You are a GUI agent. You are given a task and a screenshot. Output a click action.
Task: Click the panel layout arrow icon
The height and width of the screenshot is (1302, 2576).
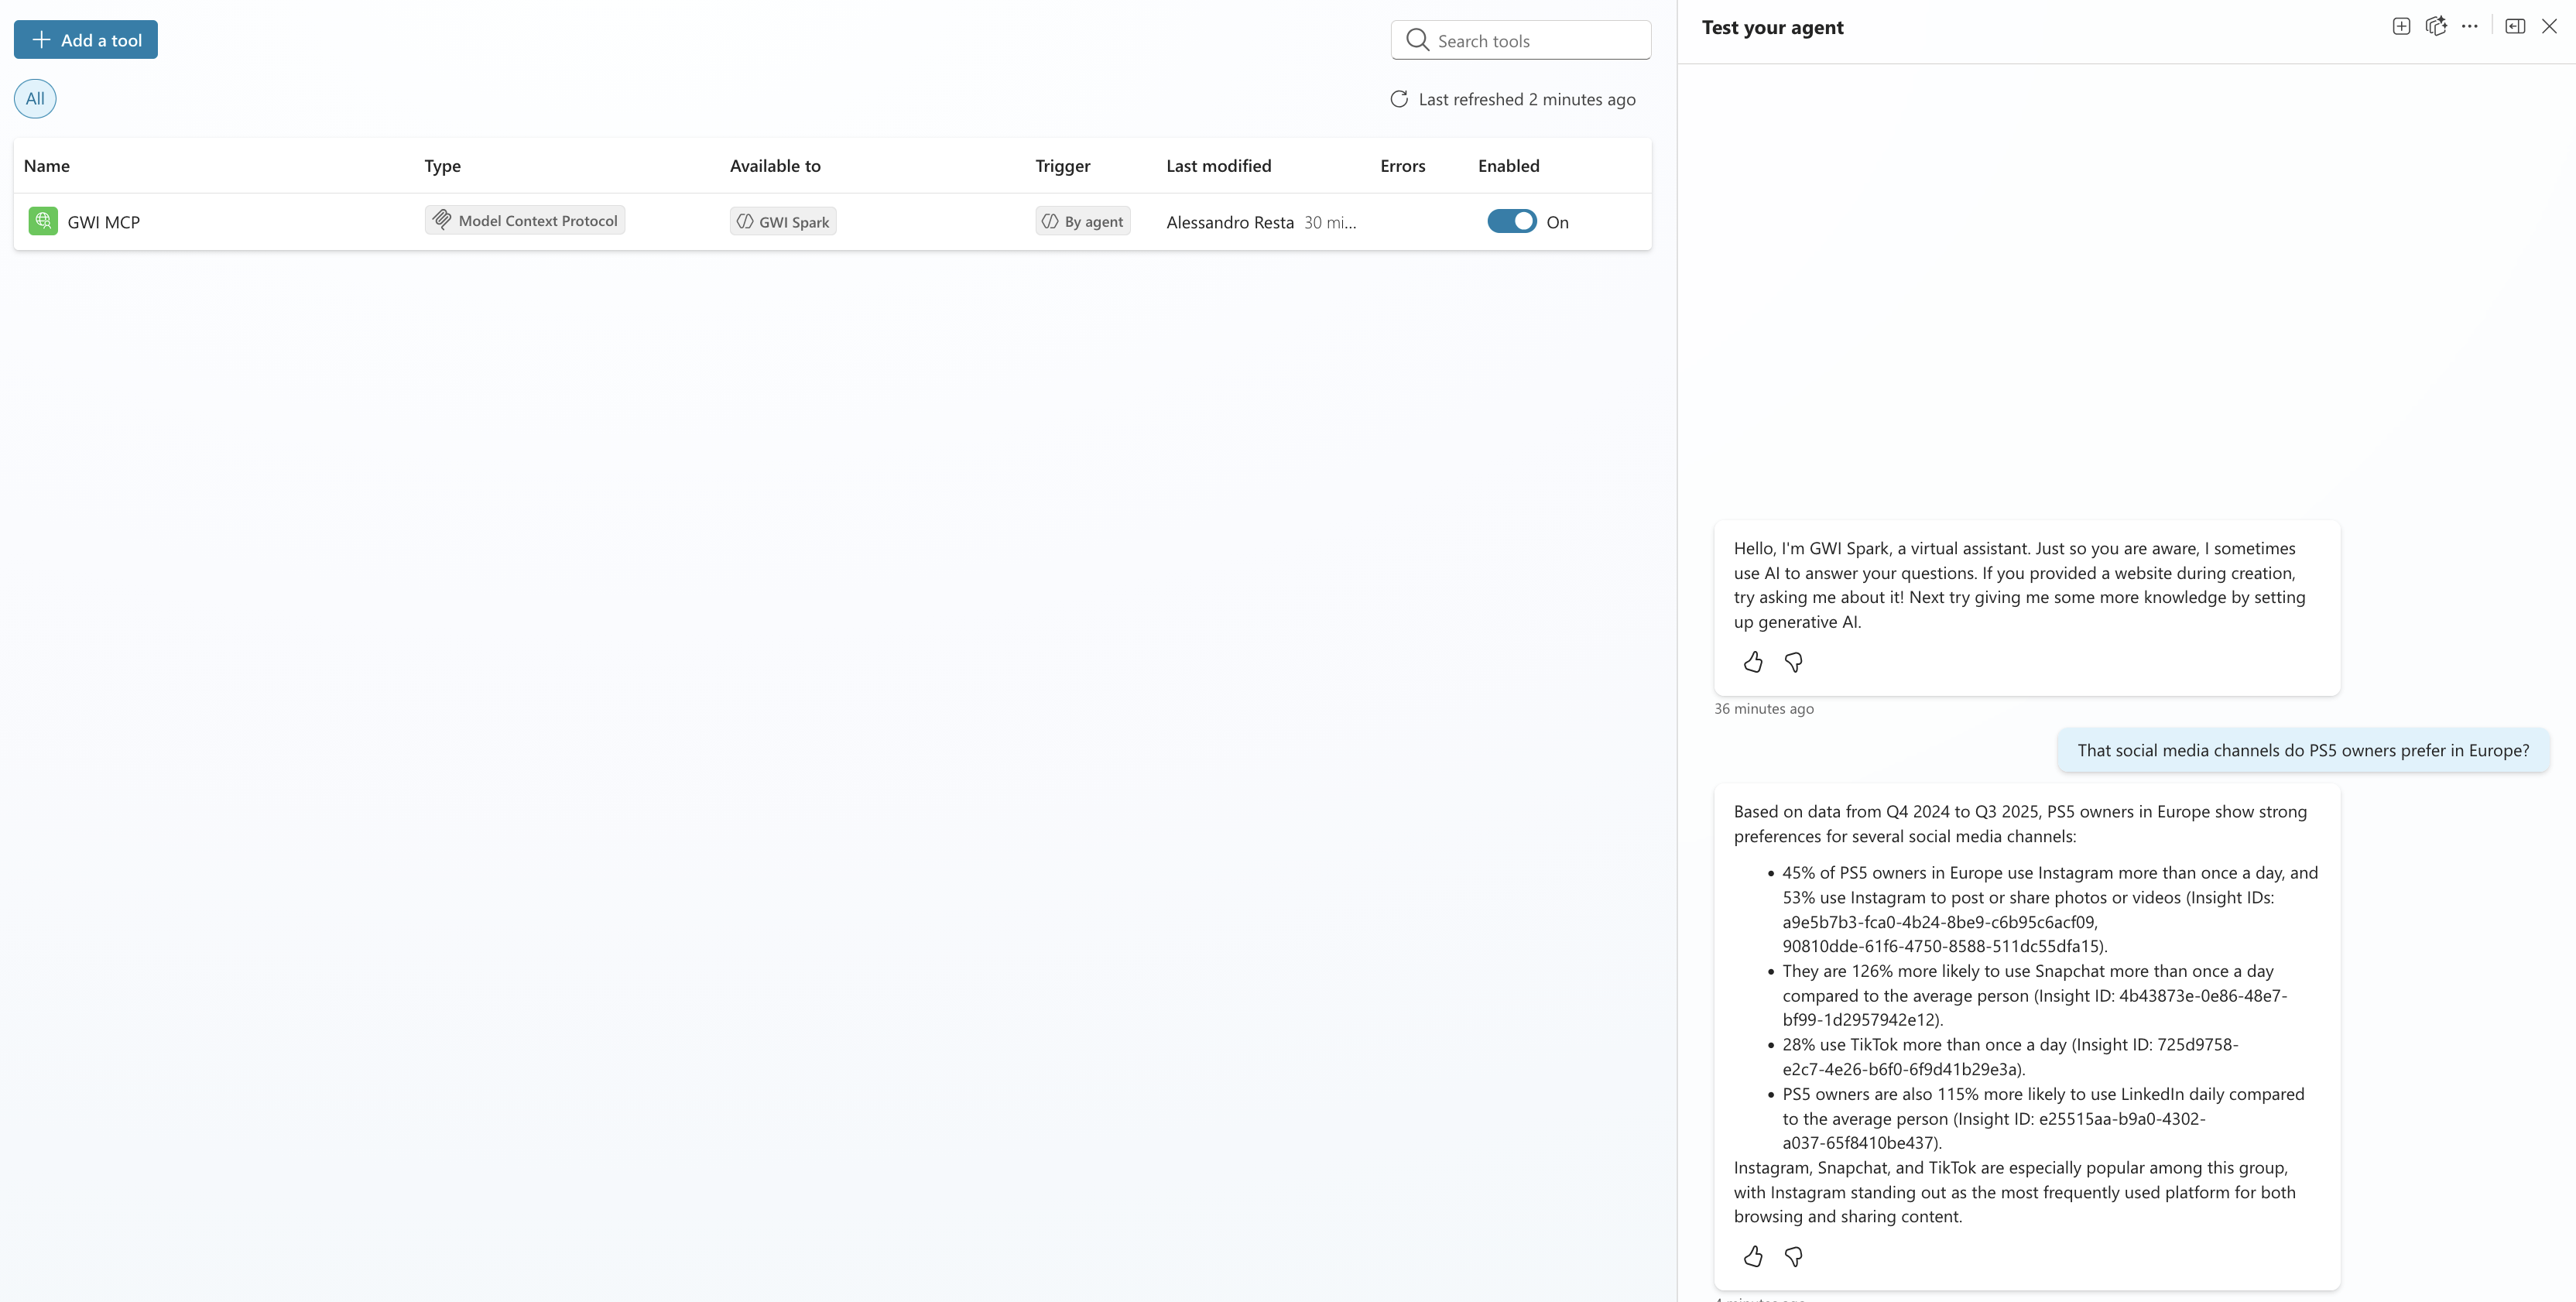tap(2514, 27)
